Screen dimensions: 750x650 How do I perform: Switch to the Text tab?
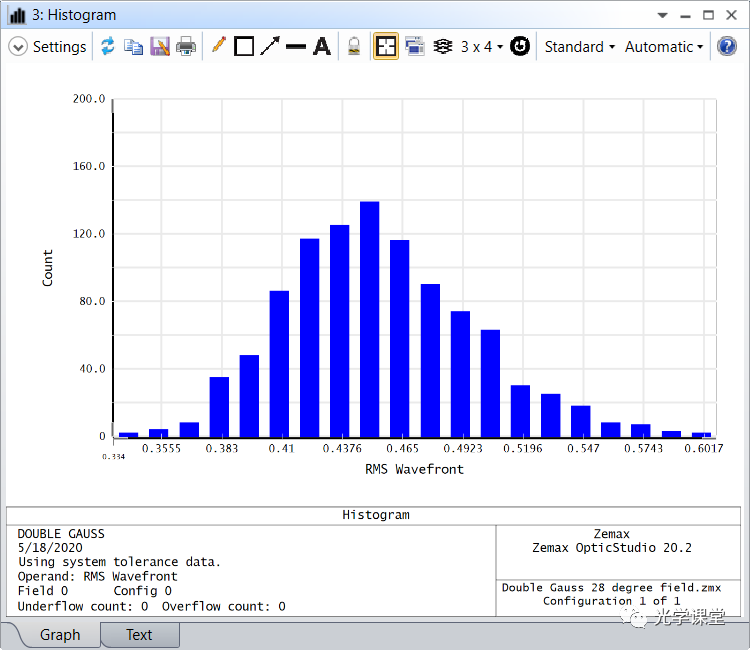(139, 634)
